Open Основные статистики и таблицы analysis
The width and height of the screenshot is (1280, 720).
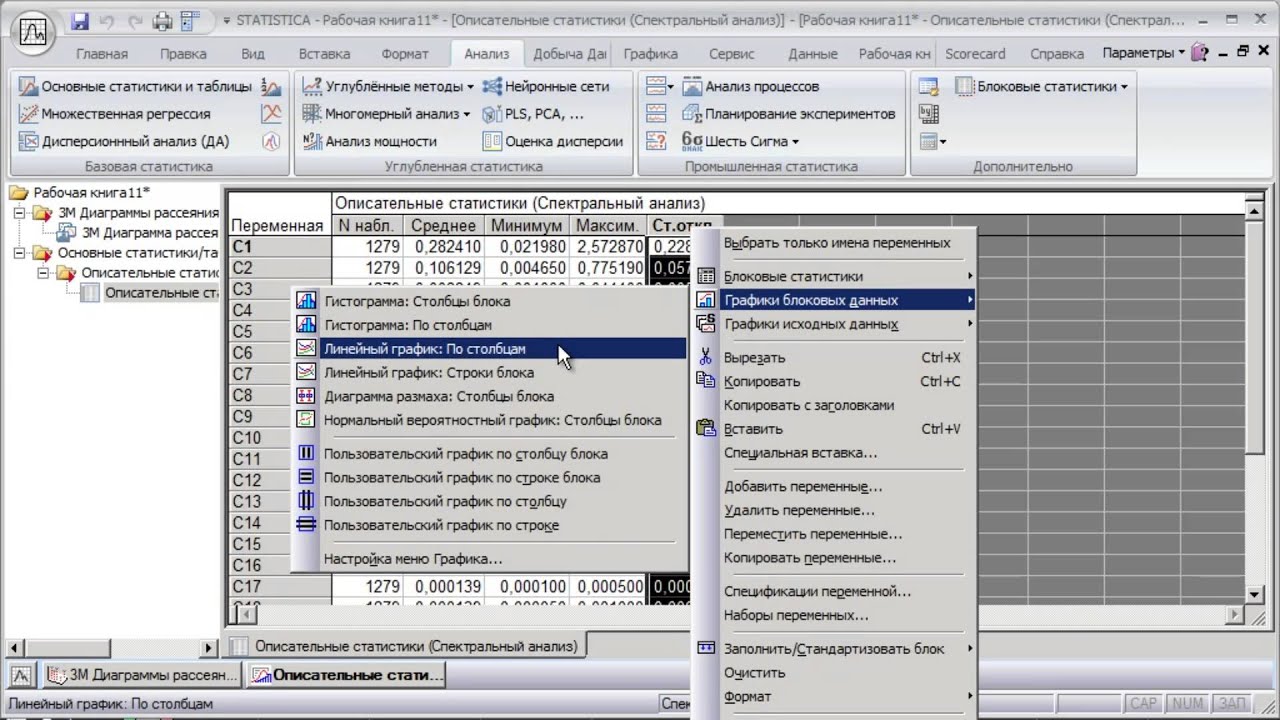tap(135, 87)
